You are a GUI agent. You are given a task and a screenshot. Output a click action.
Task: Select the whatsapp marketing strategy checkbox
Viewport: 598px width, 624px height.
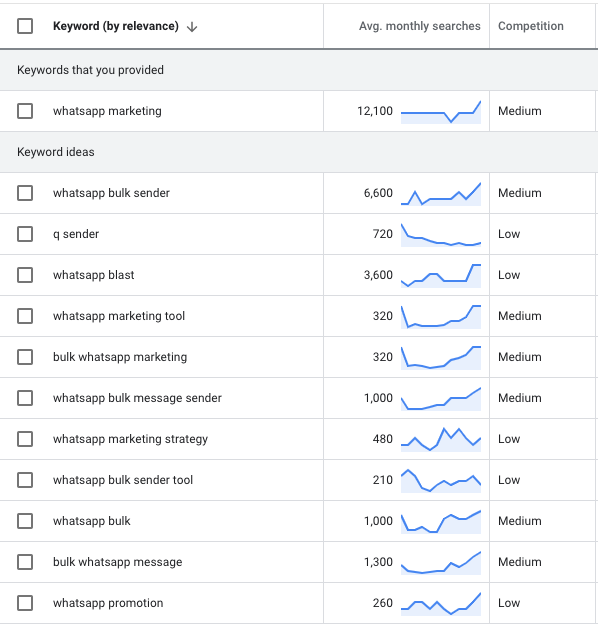click(x=25, y=439)
